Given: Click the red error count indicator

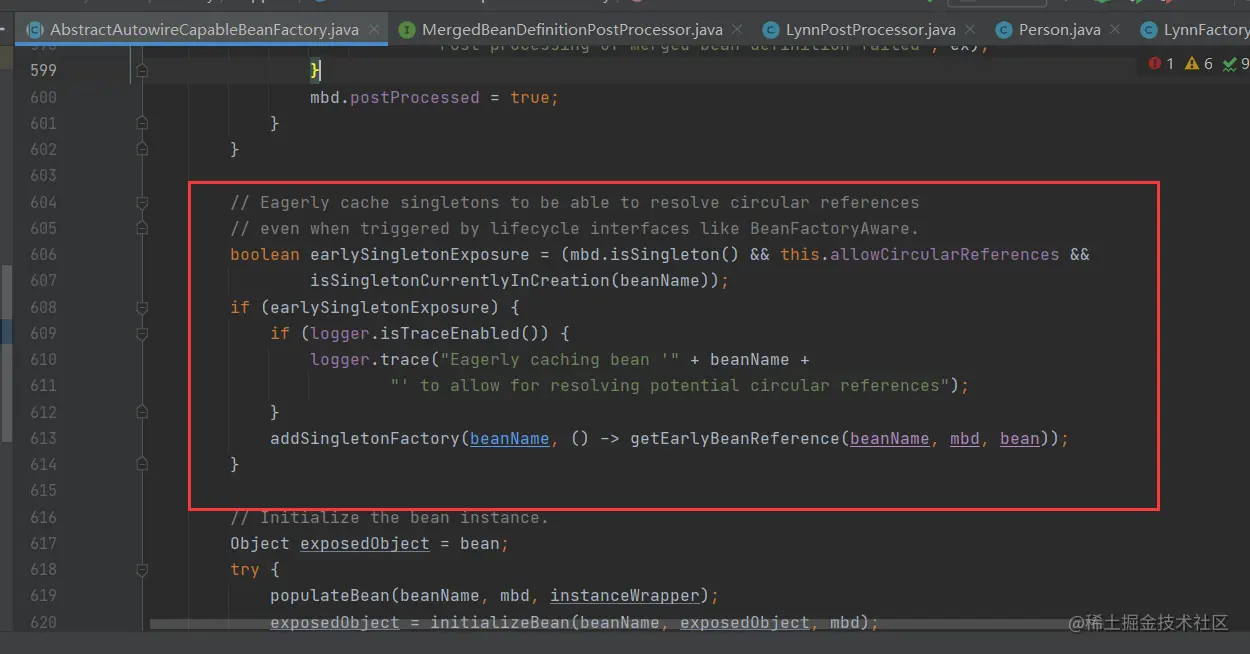Looking at the screenshot, I should [1161, 64].
